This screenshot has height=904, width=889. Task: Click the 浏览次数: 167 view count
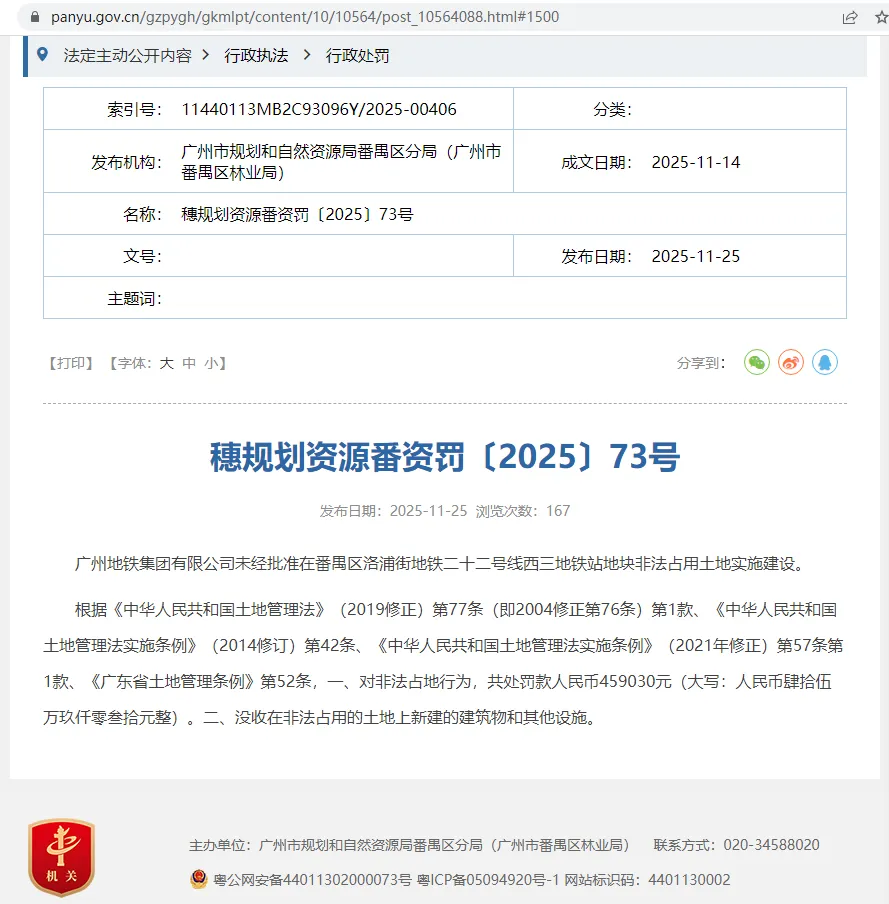pyautogui.click(x=523, y=511)
